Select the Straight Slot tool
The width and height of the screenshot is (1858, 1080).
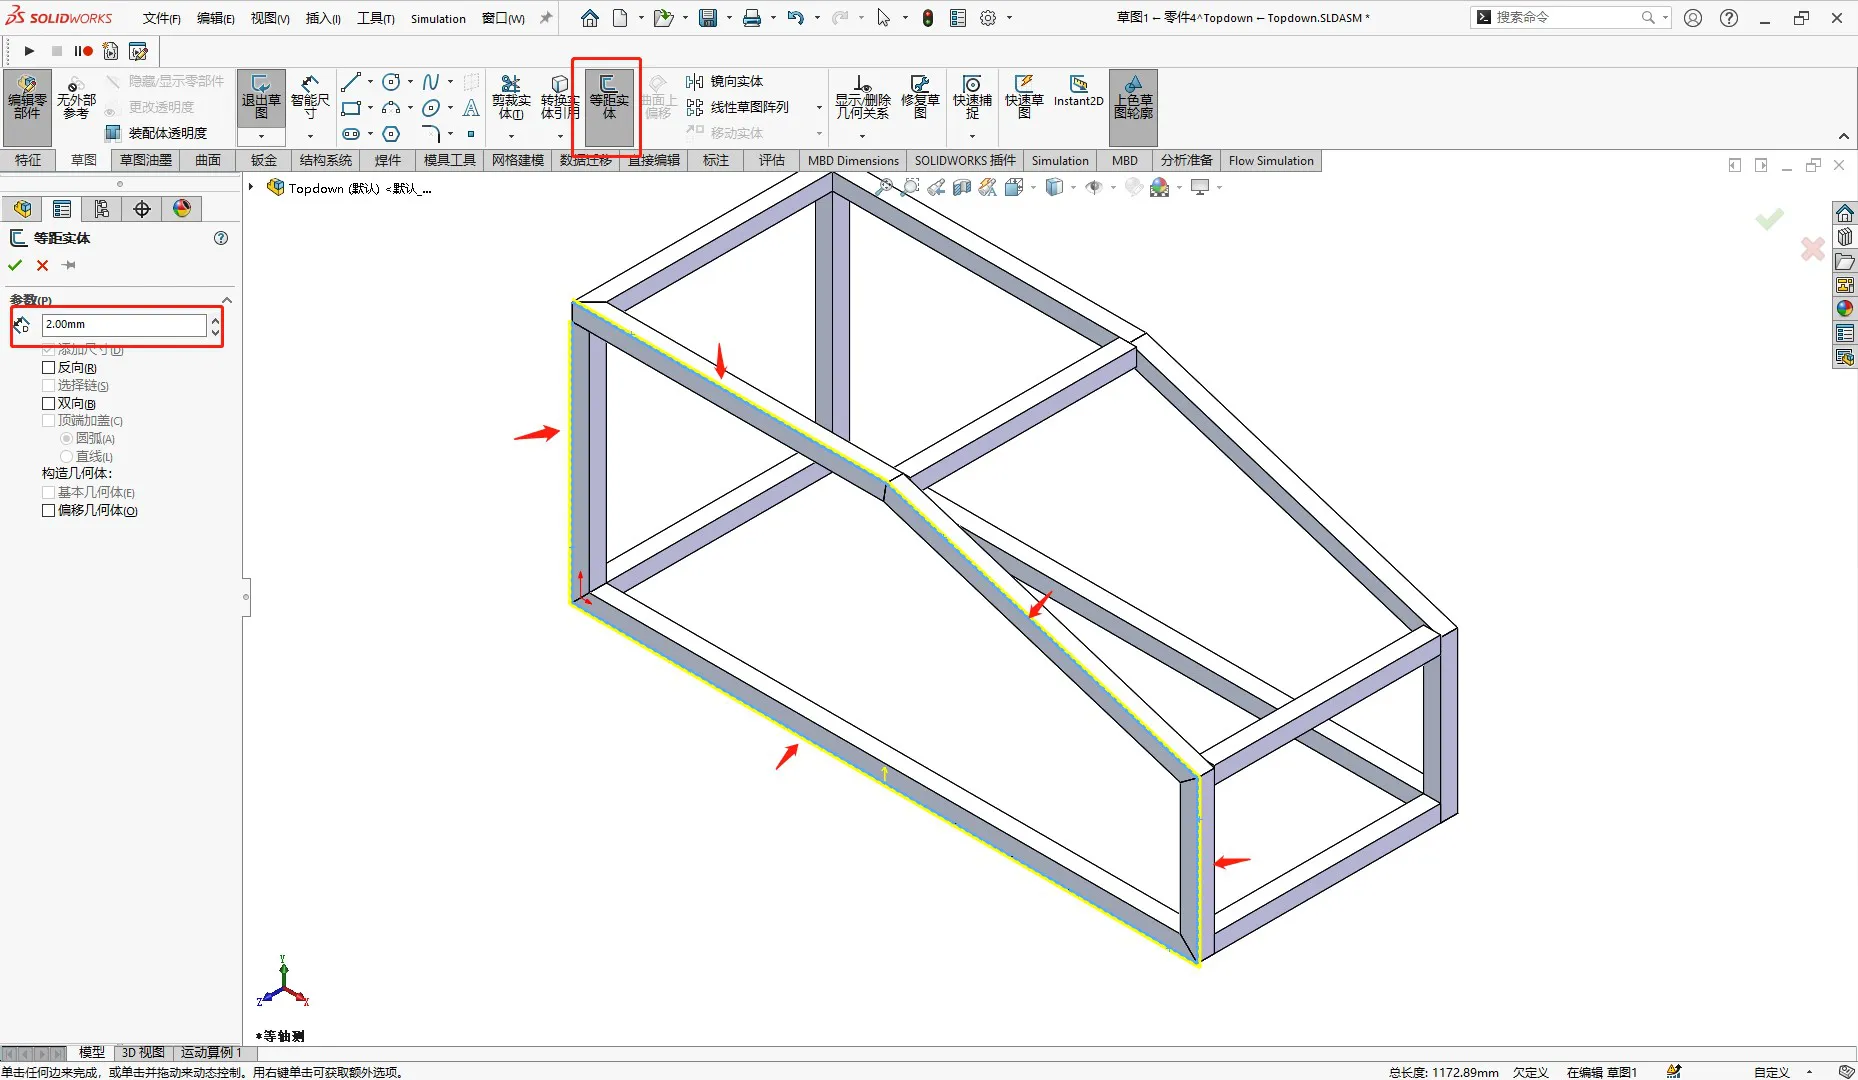(x=351, y=134)
